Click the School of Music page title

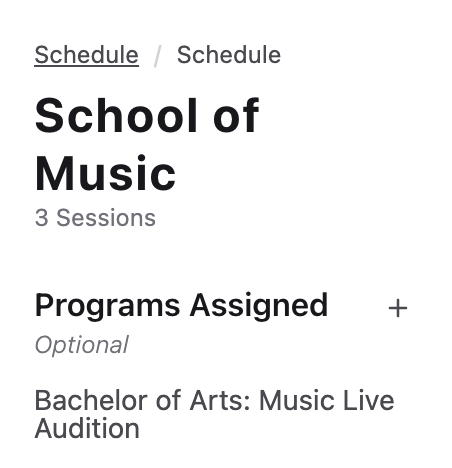147,144
